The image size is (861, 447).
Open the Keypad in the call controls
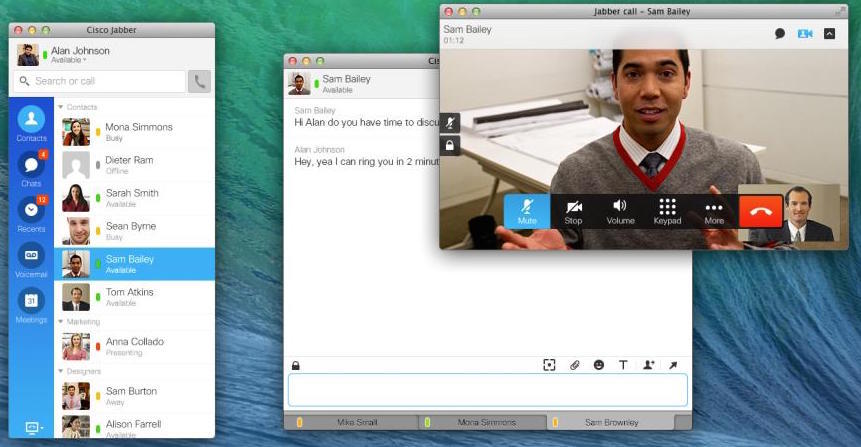click(667, 211)
